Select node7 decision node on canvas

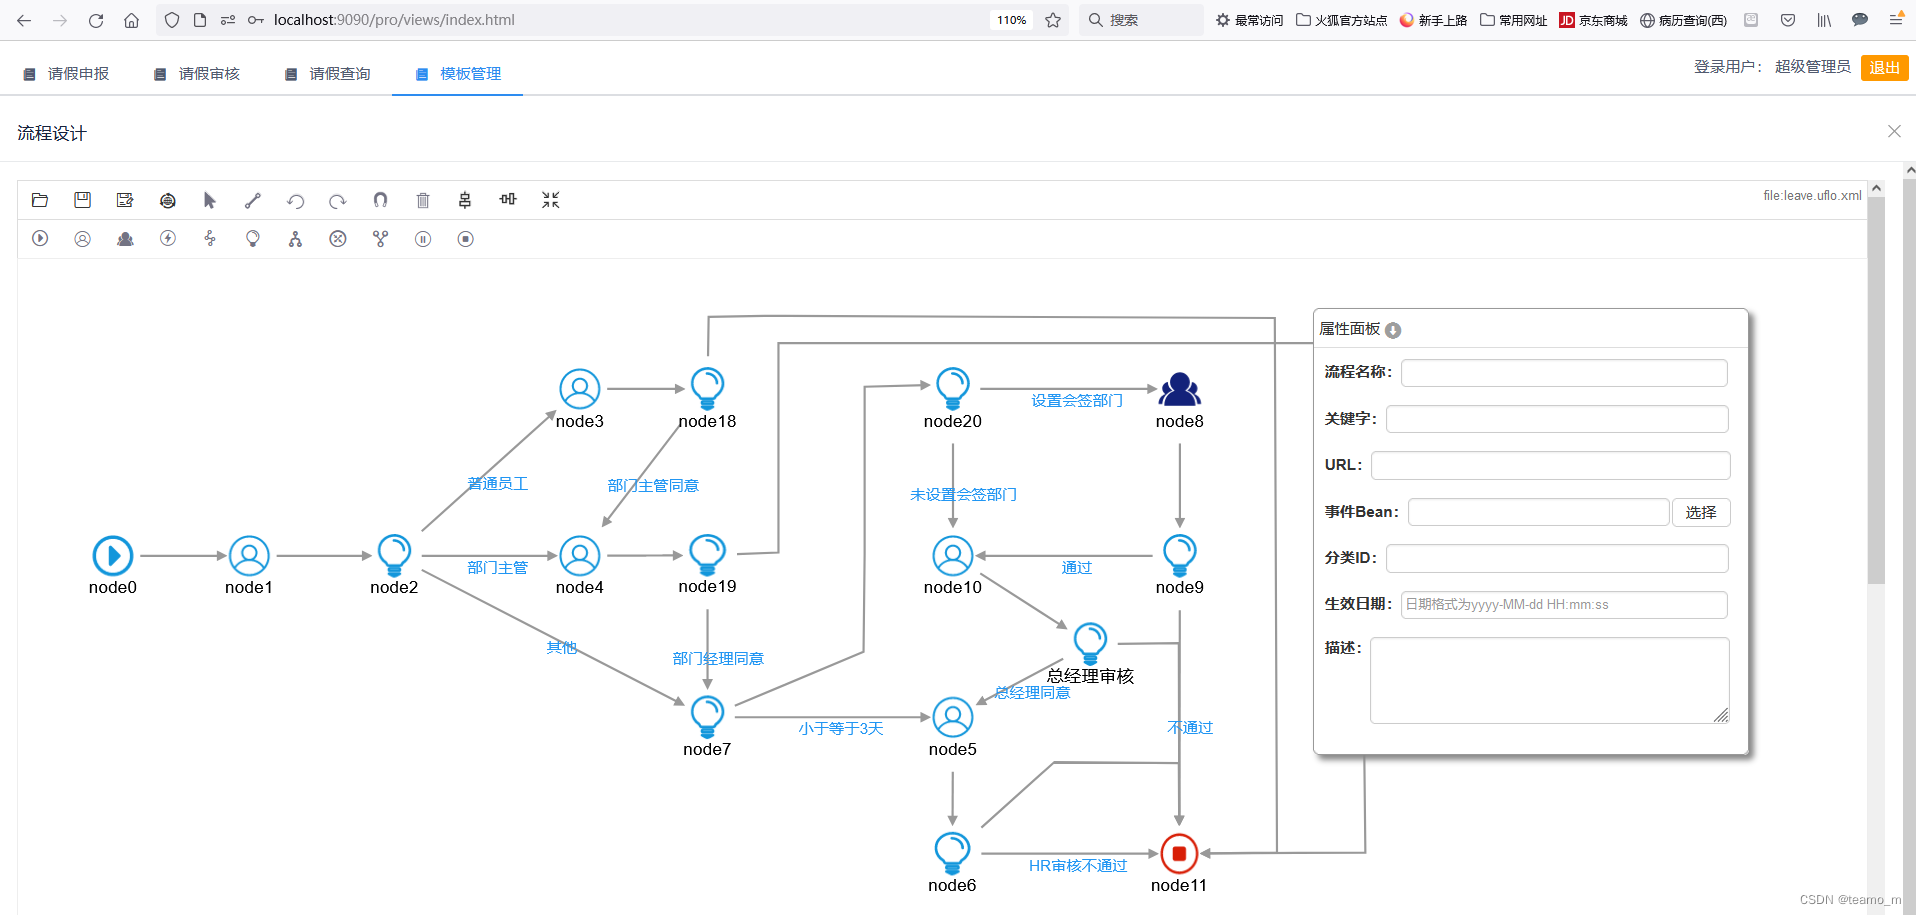tap(707, 717)
